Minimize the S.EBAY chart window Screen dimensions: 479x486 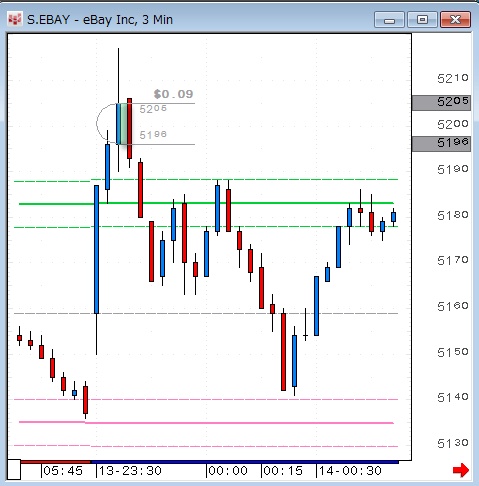click(389, 20)
